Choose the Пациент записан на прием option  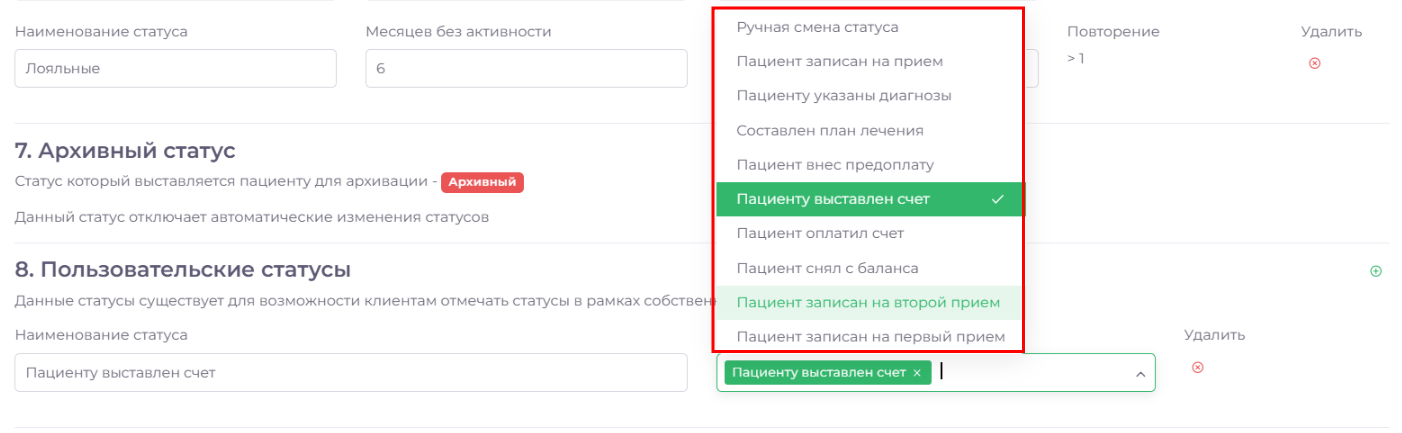pyautogui.click(x=869, y=61)
